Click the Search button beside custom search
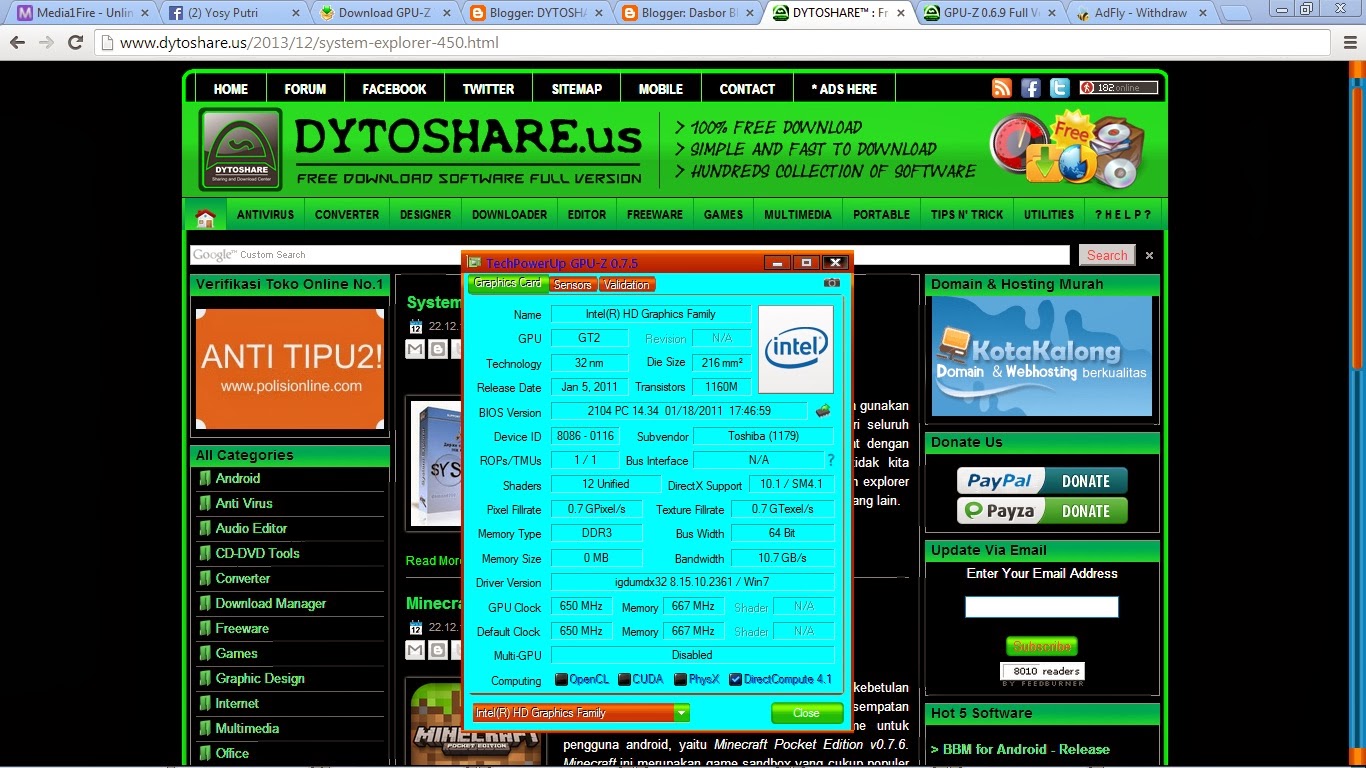This screenshot has height=768, width=1366. pyautogui.click(x=1107, y=255)
